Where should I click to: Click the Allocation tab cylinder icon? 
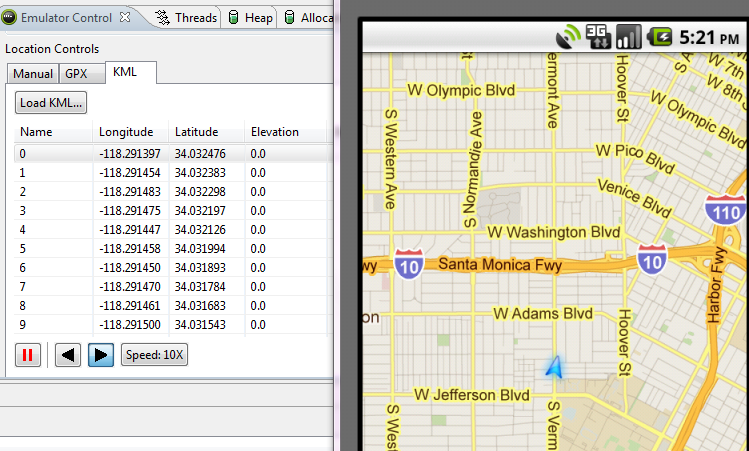pyautogui.click(x=289, y=18)
